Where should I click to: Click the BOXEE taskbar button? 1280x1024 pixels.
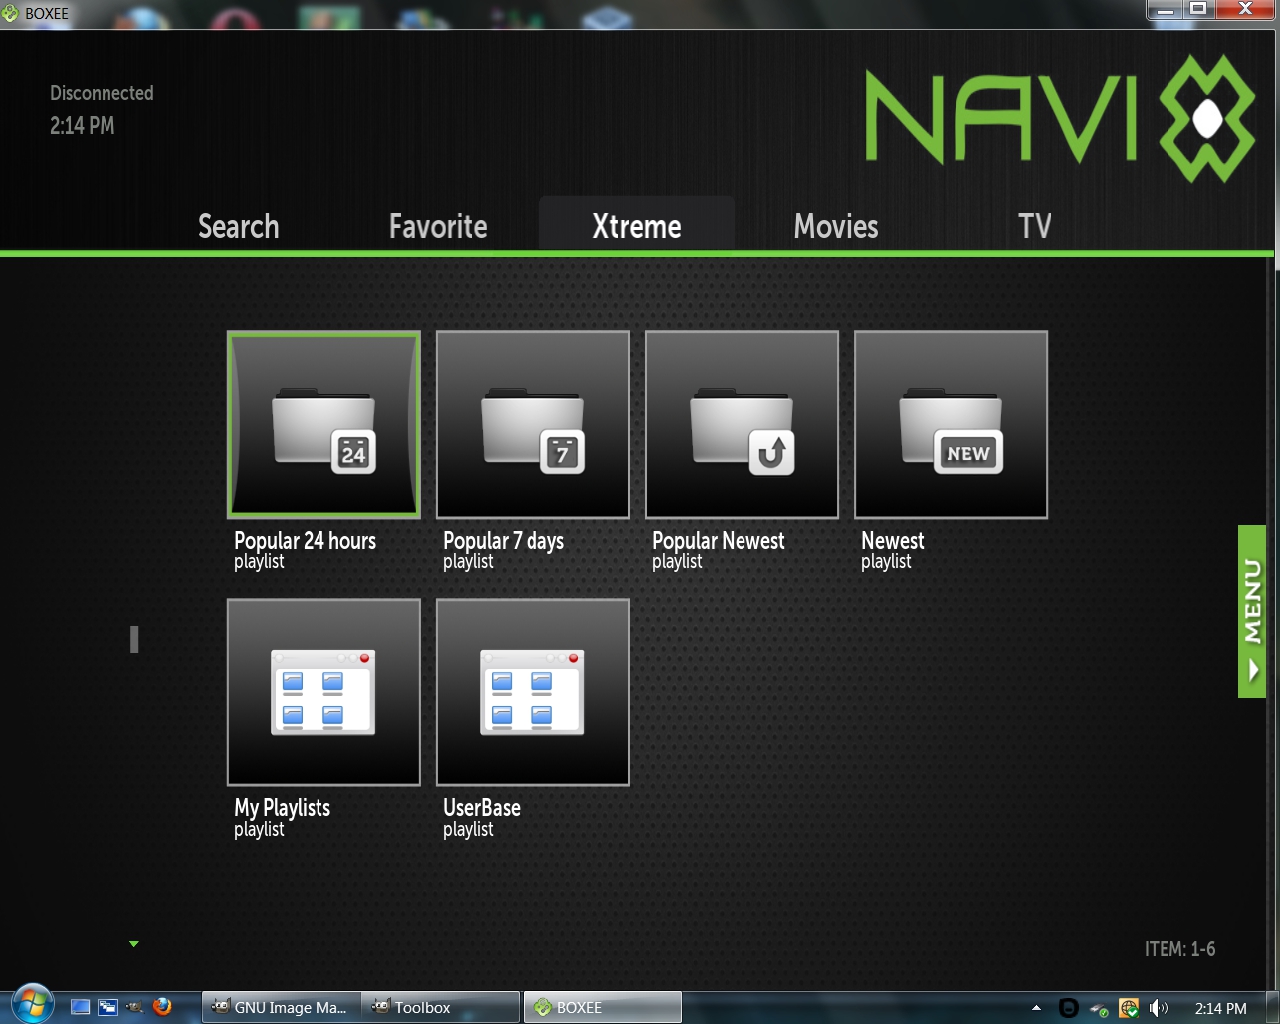pyautogui.click(x=603, y=1007)
